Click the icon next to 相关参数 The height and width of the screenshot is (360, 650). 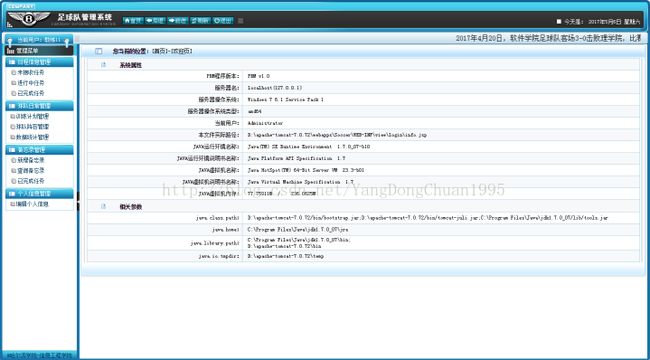[104, 207]
